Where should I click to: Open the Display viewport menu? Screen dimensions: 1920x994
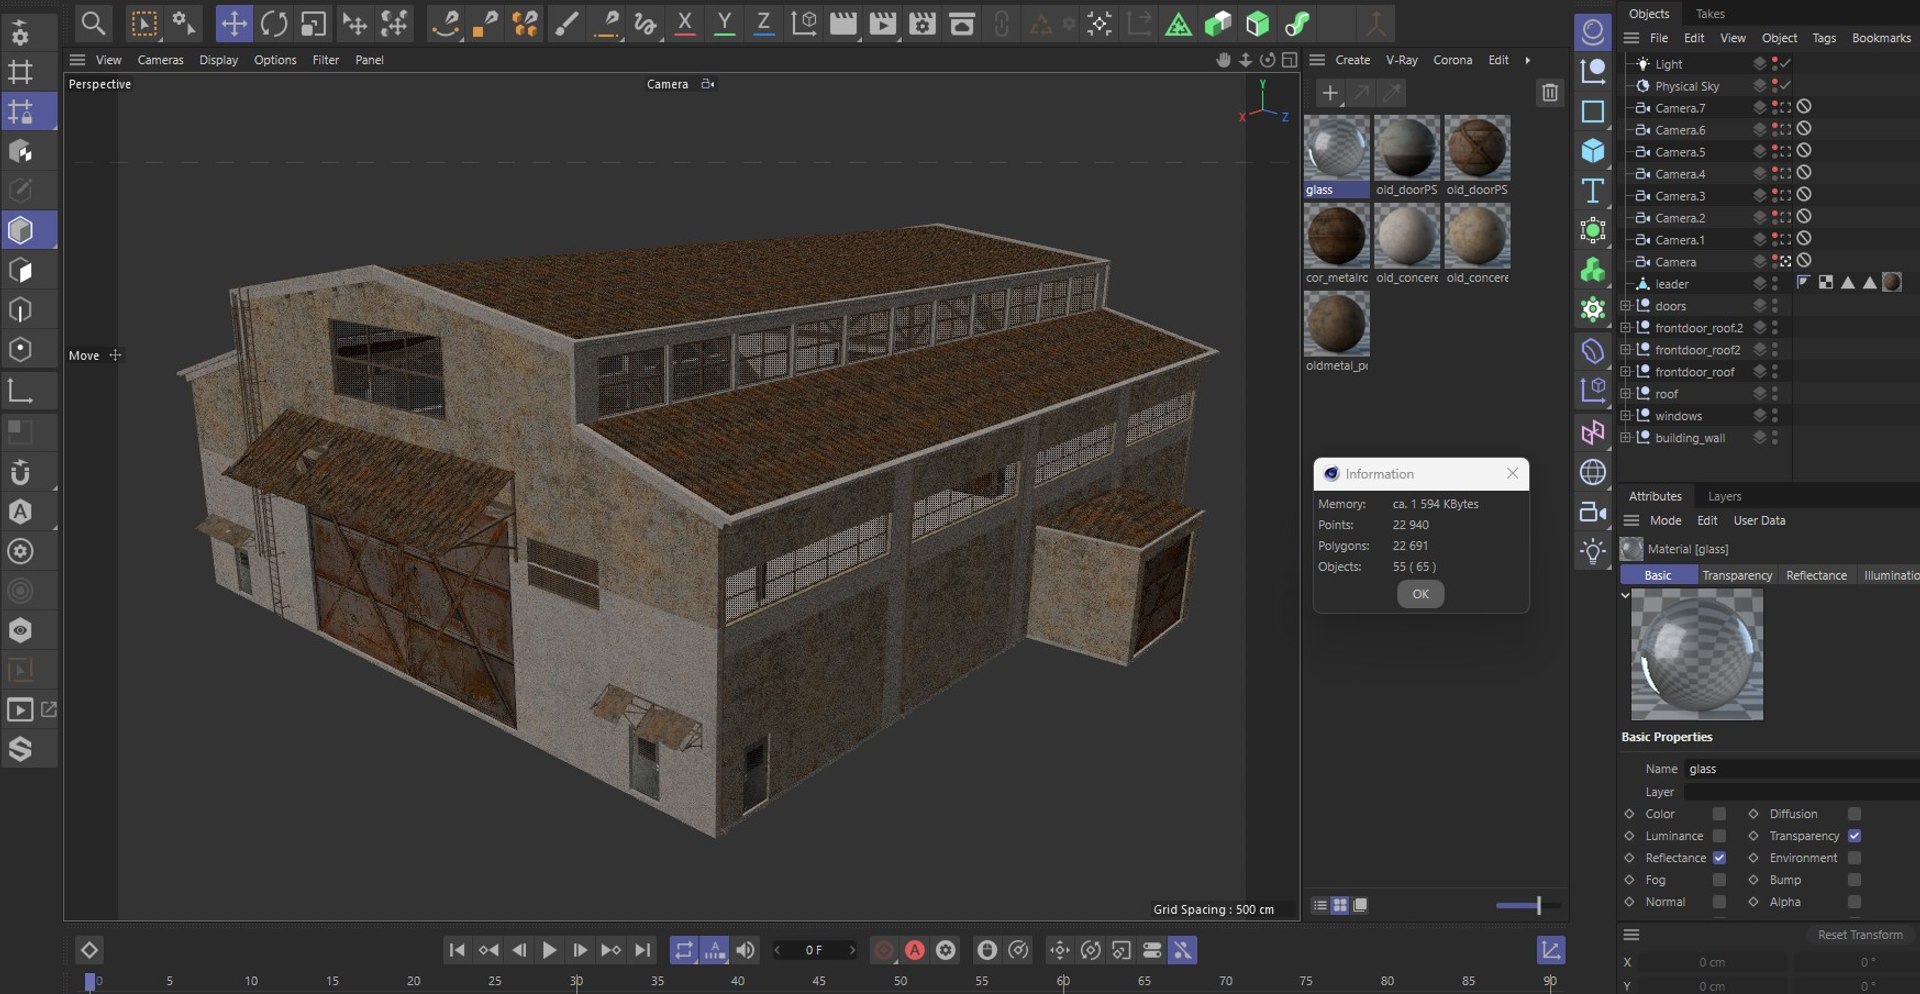(x=218, y=60)
